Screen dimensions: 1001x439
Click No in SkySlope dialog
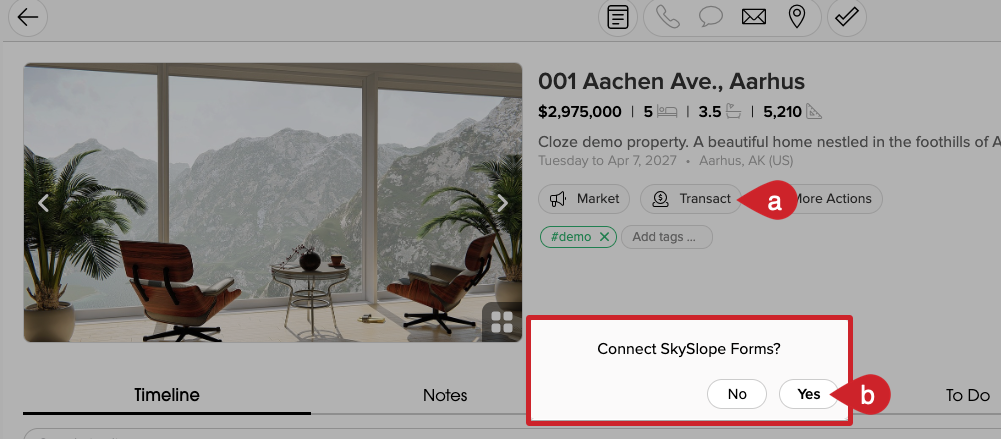(x=737, y=394)
